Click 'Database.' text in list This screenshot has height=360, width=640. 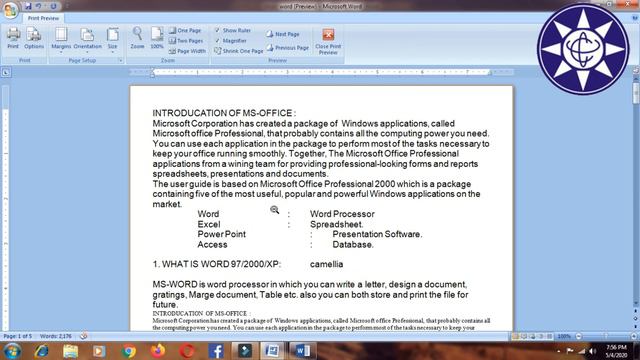(353, 244)
